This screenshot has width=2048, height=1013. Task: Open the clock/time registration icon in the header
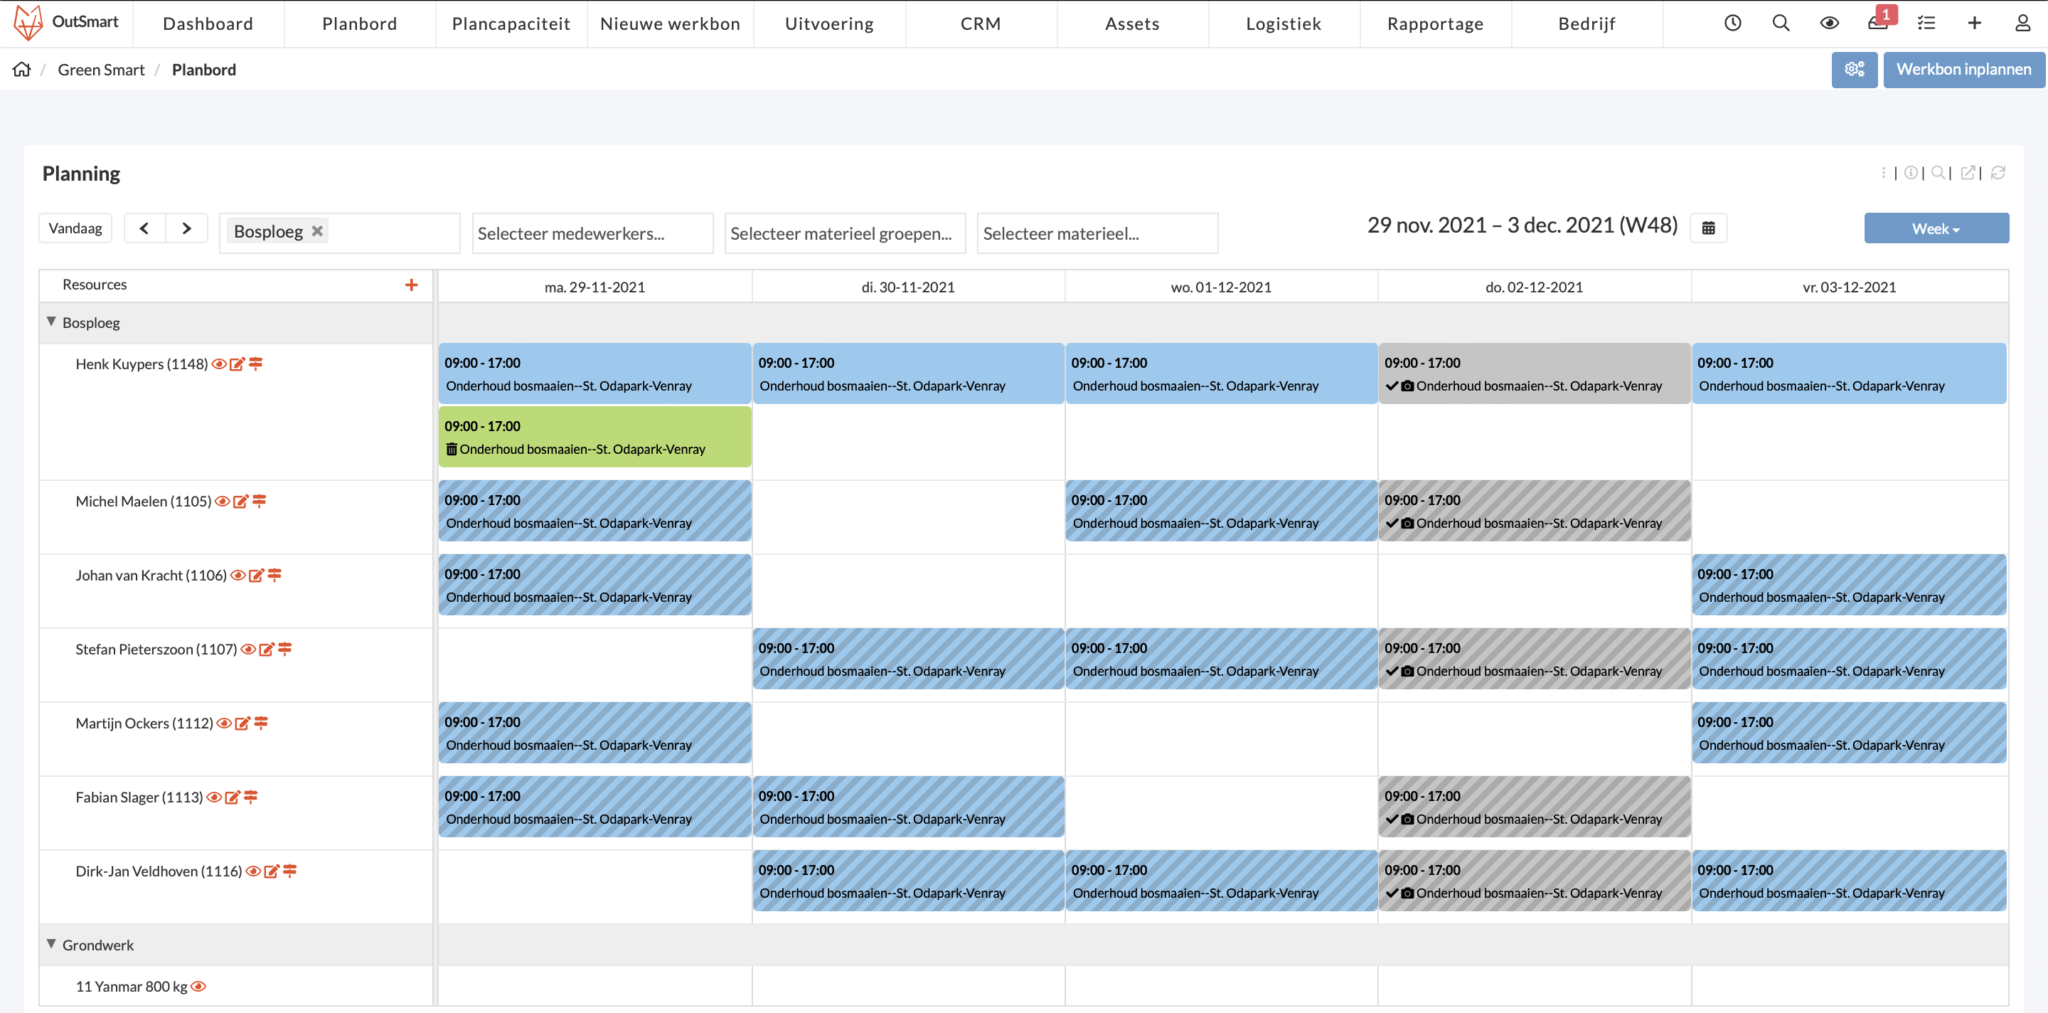coord(1732,22)
